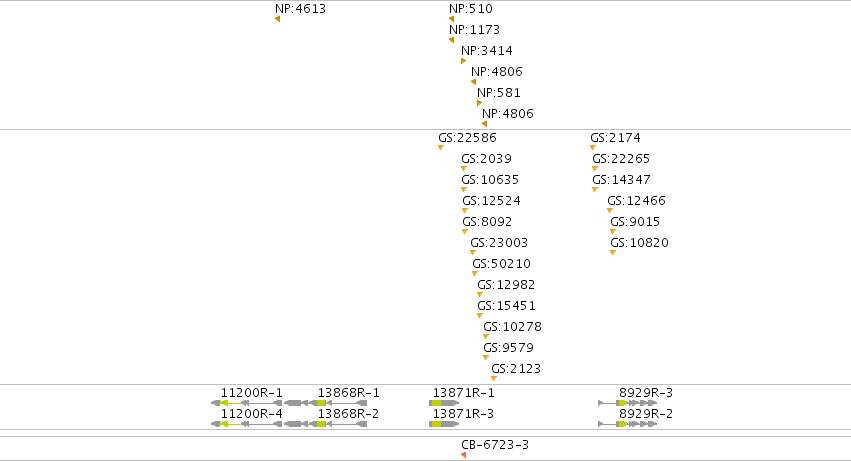Screen dimensions: 851x461
Task: Select the GS:2039 feature label
Action: coord(486,159)
